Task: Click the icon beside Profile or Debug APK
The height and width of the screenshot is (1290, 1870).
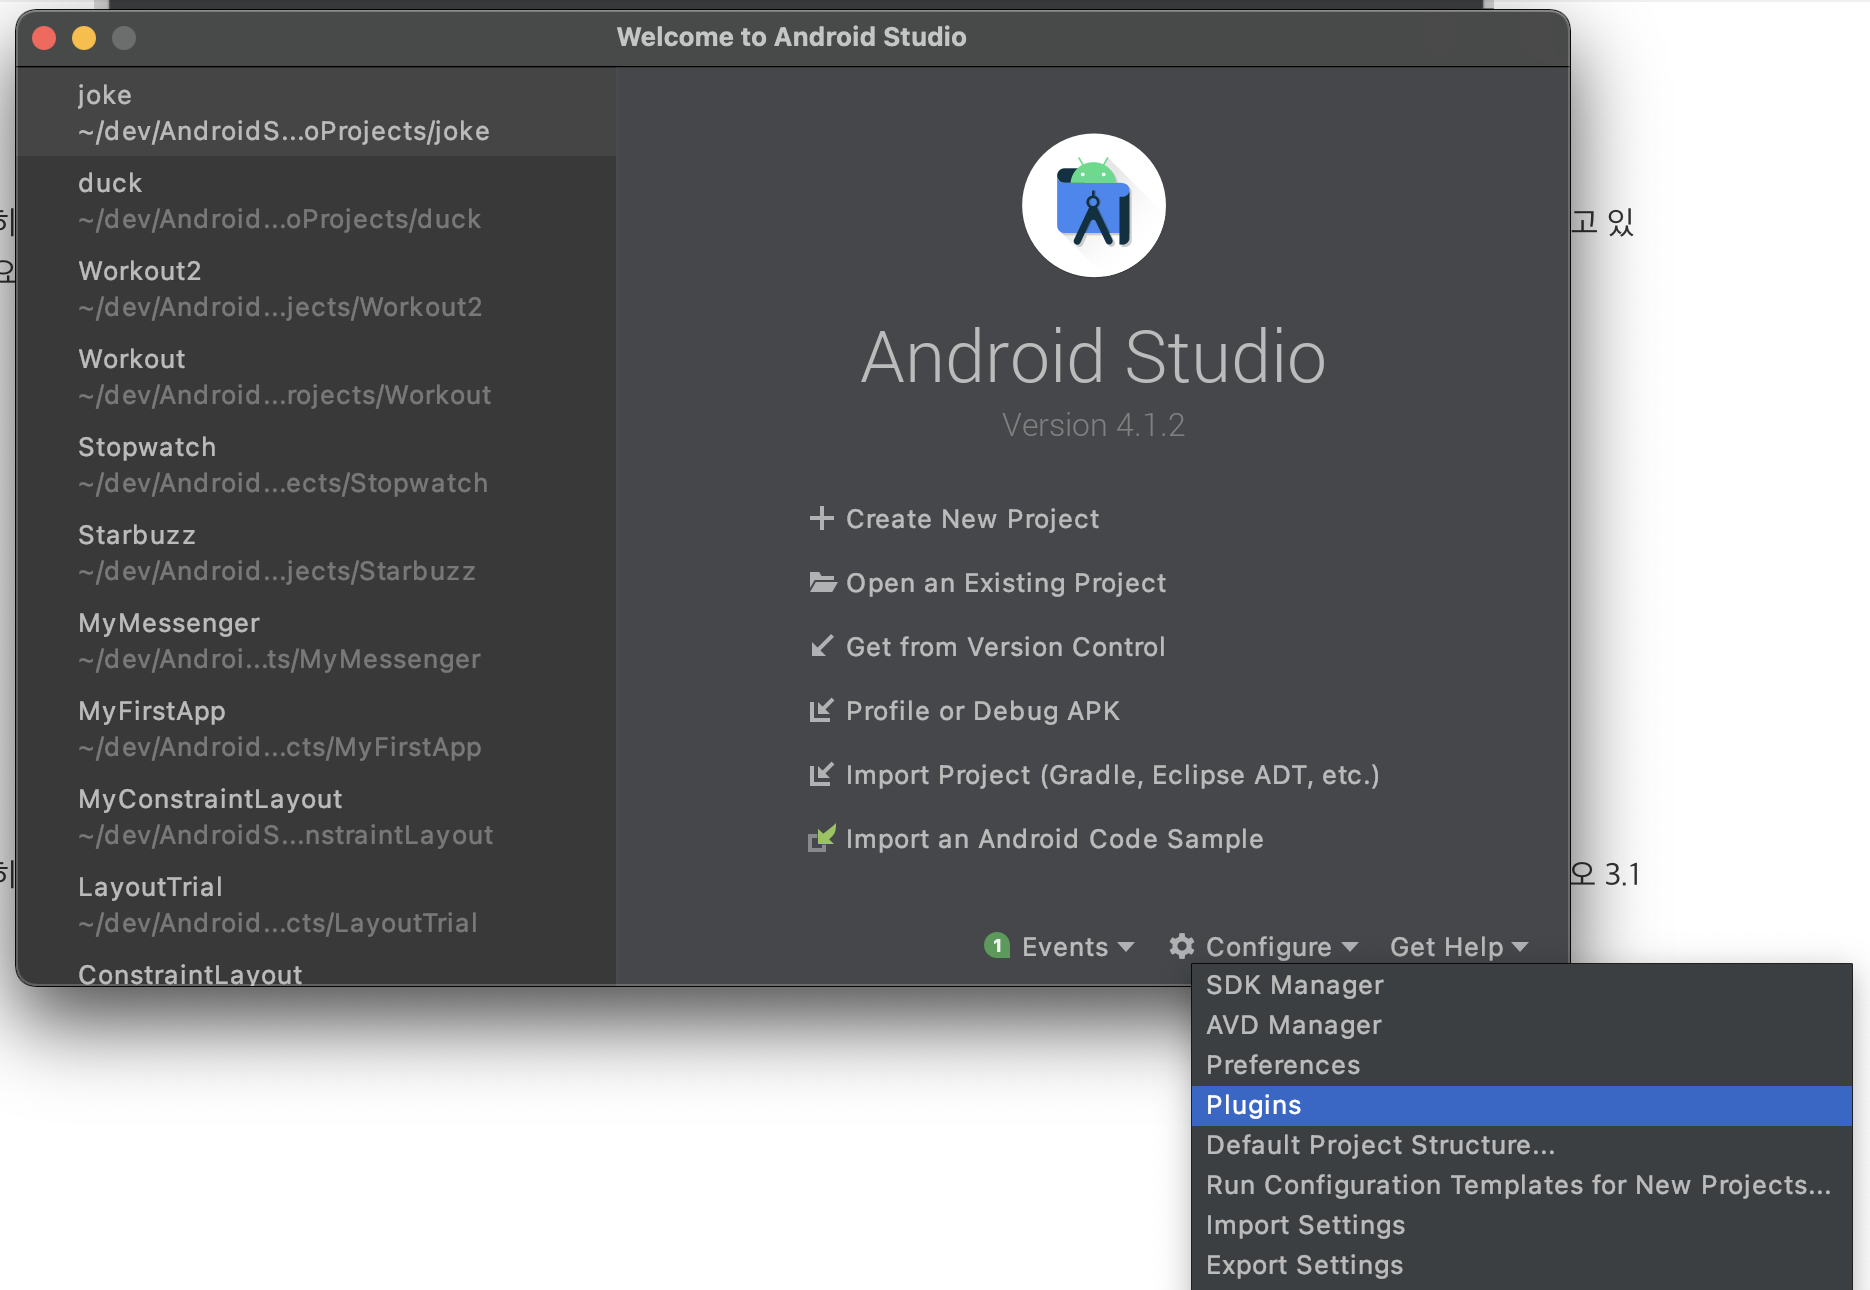Action: point(821,710)
